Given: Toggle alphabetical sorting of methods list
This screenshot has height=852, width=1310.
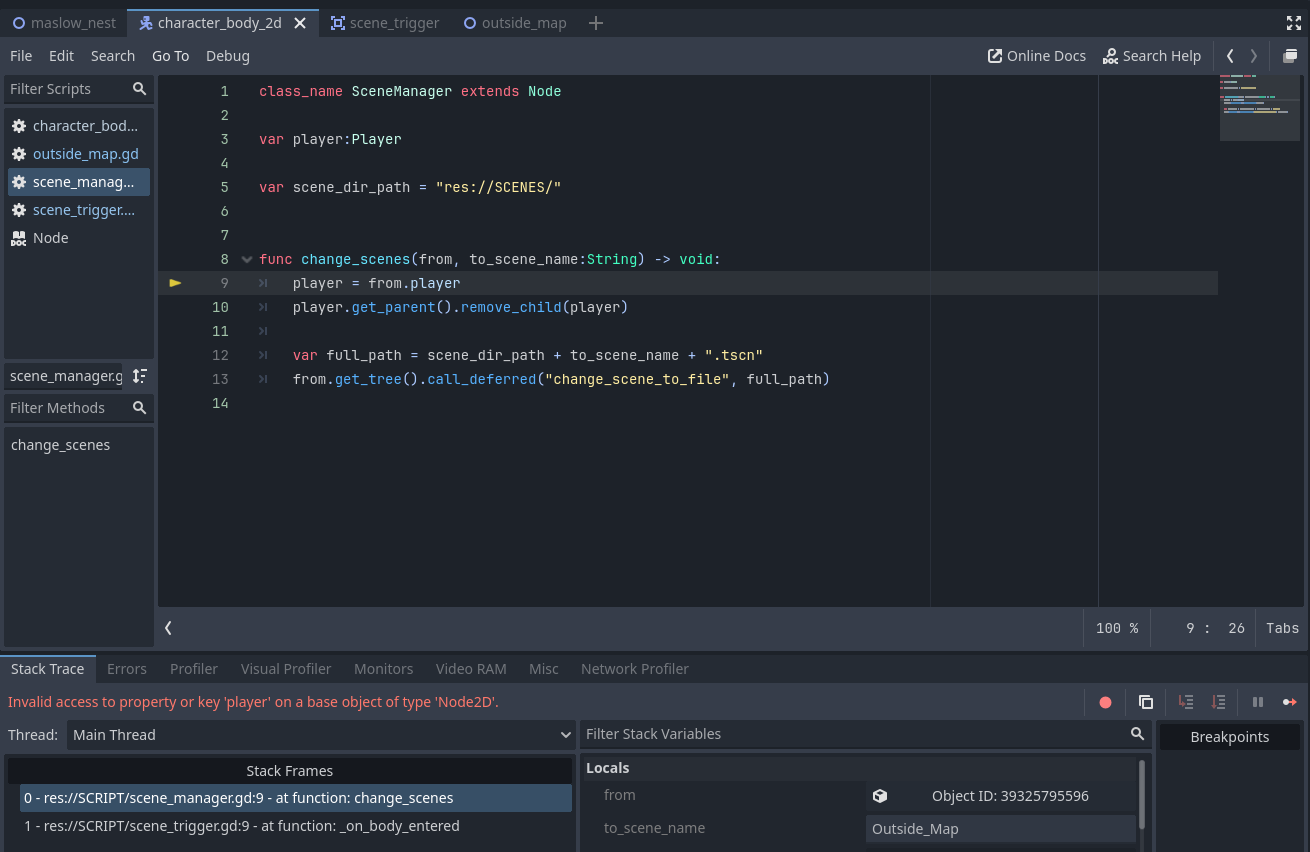Looking at the screenshot, I should [x=140, y=376].
